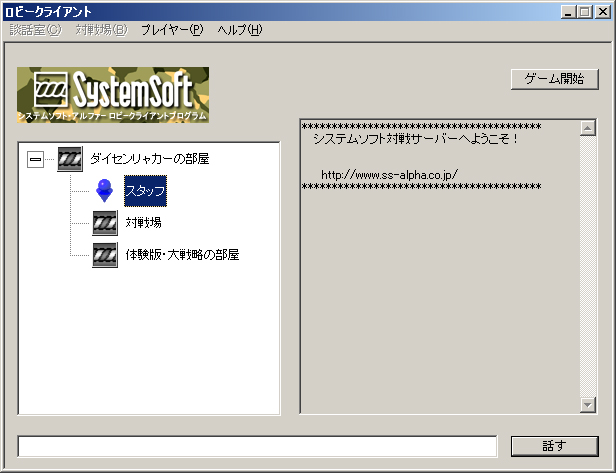Select the ダイセンリャカーの部屋 tree label
616x473 pixels.
pos(149,159)
